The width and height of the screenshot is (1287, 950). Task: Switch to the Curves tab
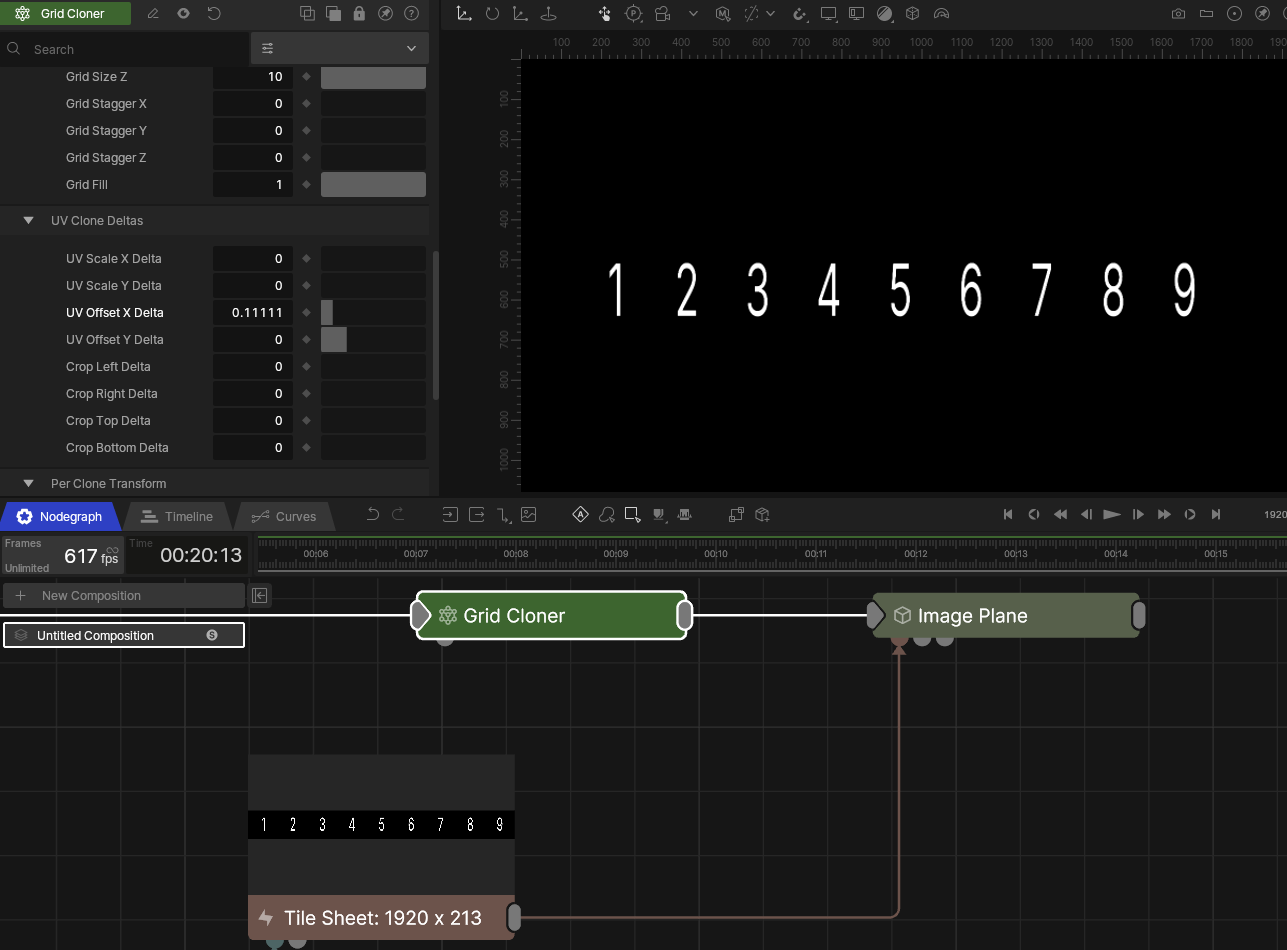[x=285, y=517]
